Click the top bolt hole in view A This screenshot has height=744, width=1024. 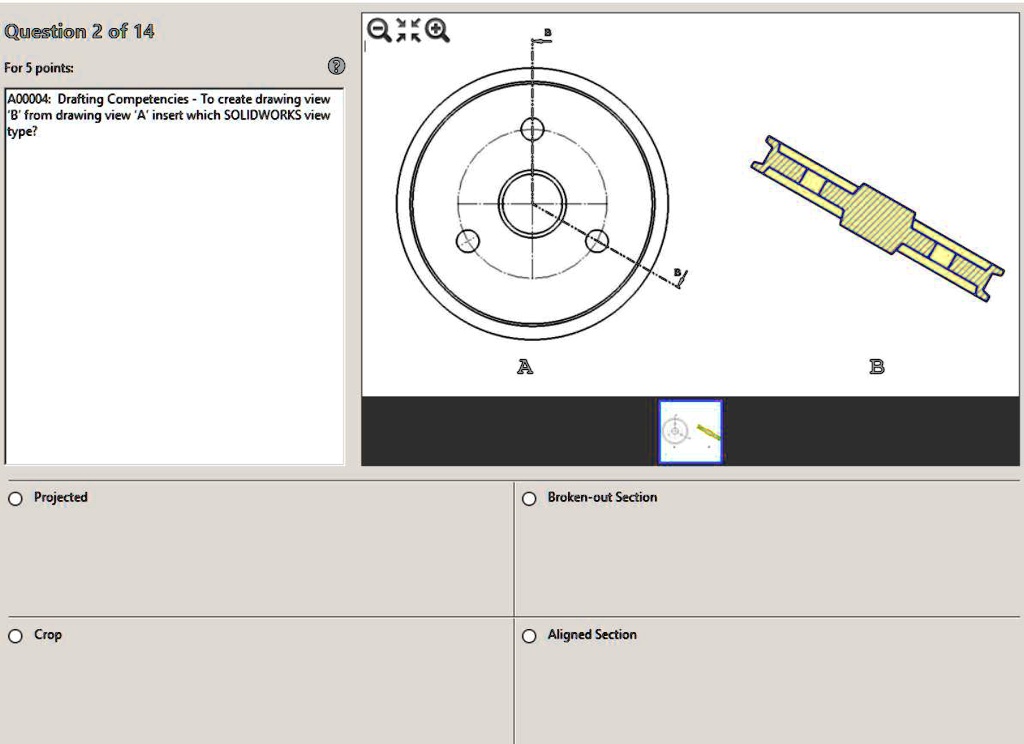[532, 129]
